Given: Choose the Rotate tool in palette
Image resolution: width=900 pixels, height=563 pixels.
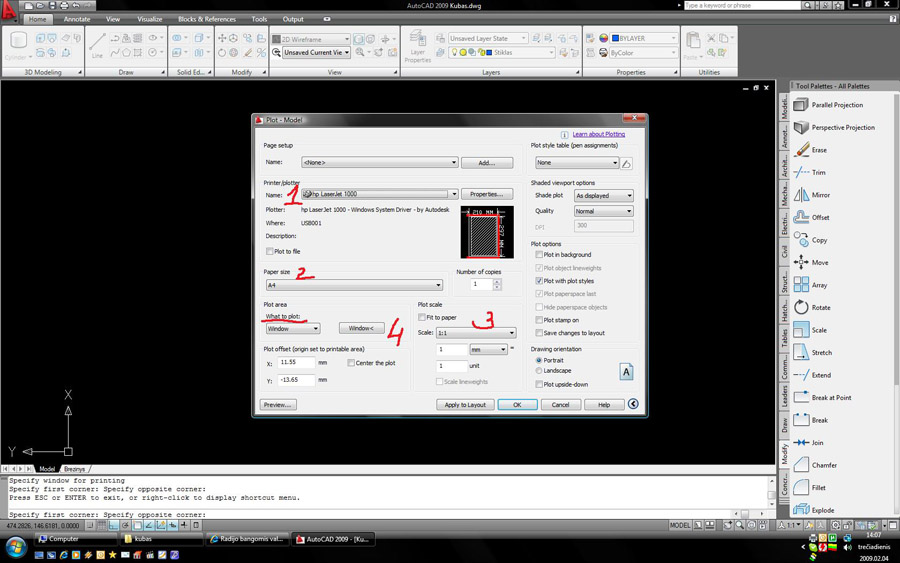Looking at the screenshot, I should [x=802, y=308].
